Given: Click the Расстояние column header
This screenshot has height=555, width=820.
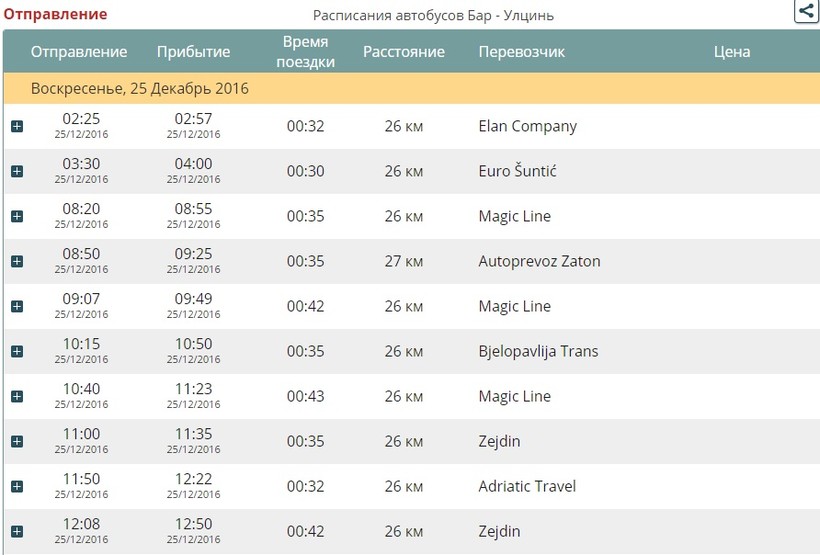Looking at the screenshot, I should click(x=404, y=52).
